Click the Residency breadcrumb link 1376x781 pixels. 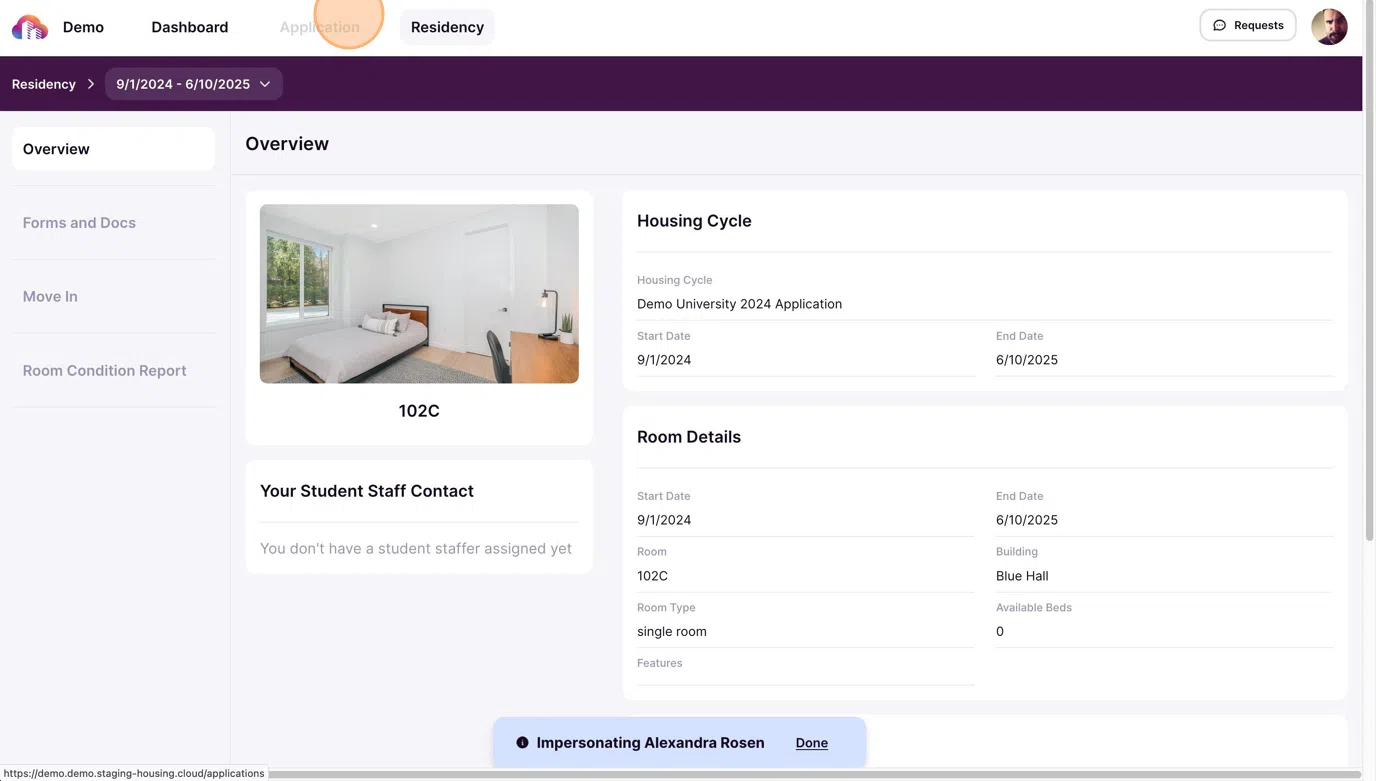tap(44, 84)
